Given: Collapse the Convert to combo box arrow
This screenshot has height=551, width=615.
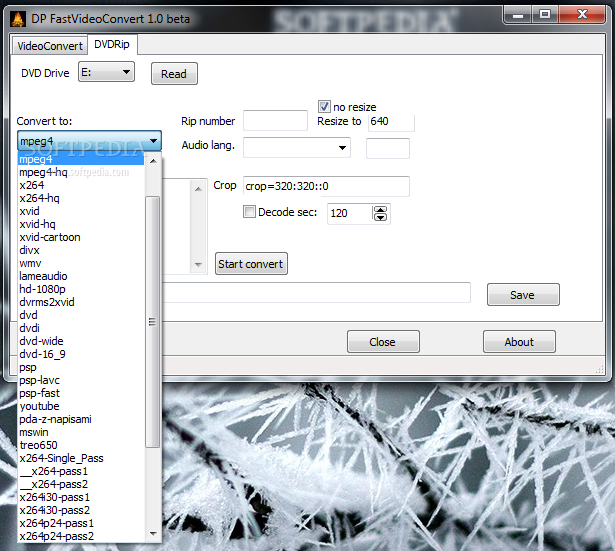Looking at the screenshot, I should tap(153, 141).
